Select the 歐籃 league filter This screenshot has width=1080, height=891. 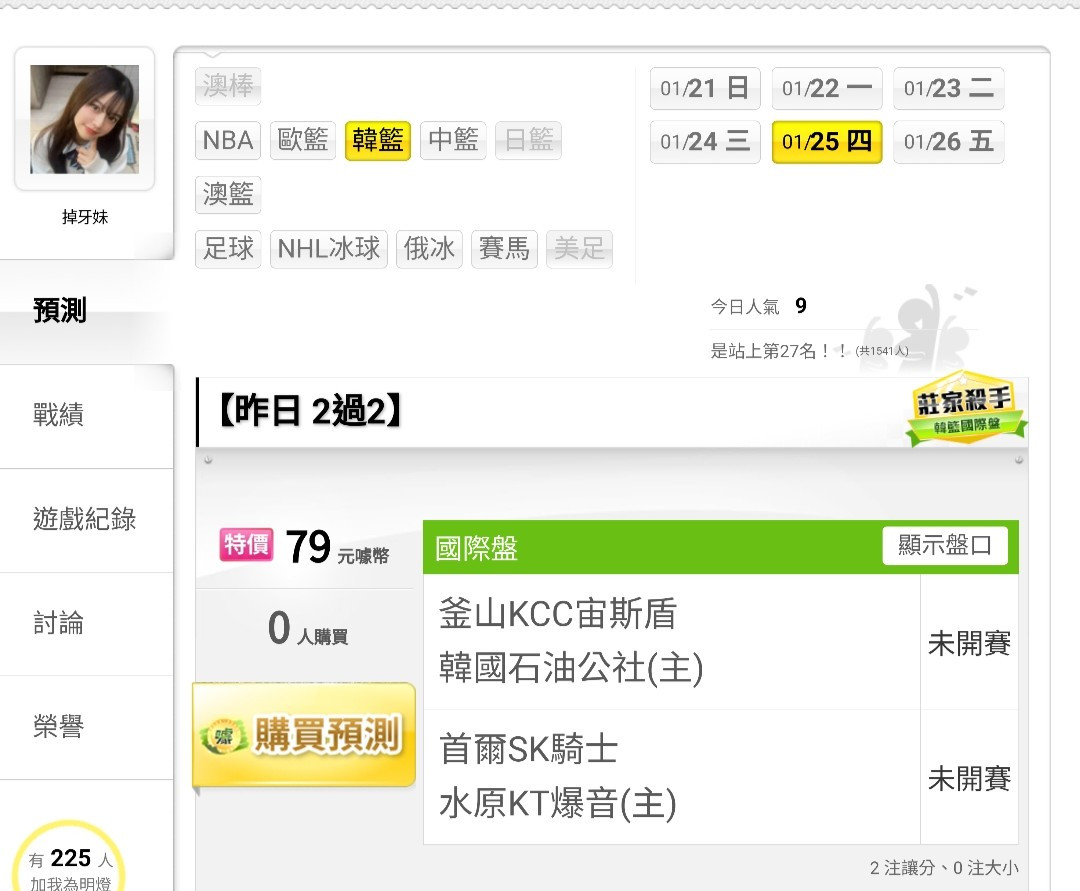[302, 140]
